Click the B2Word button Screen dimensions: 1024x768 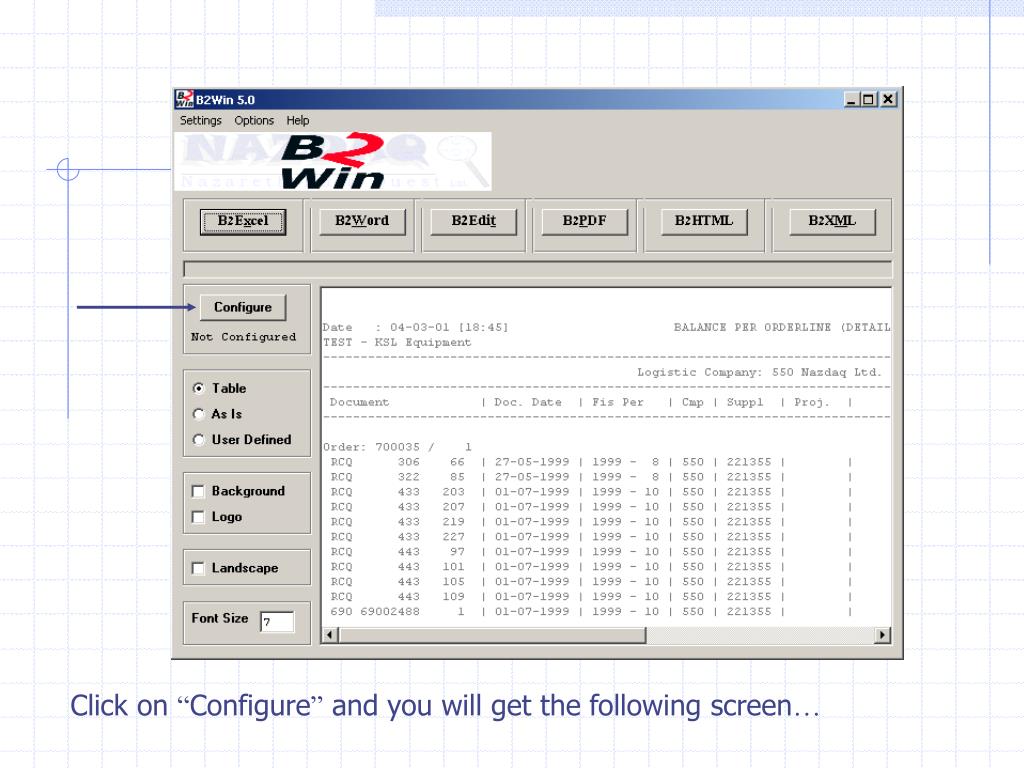362,221
